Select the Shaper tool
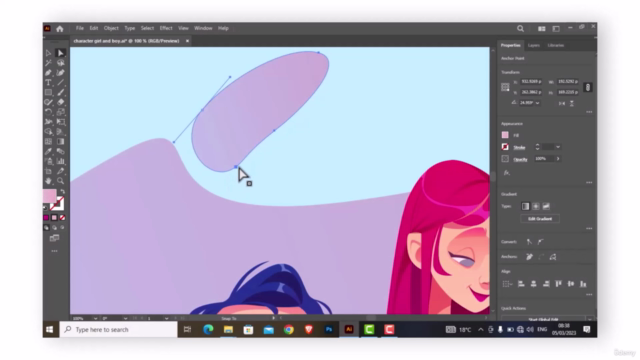The image size is (640, 360). pos(49,102)
